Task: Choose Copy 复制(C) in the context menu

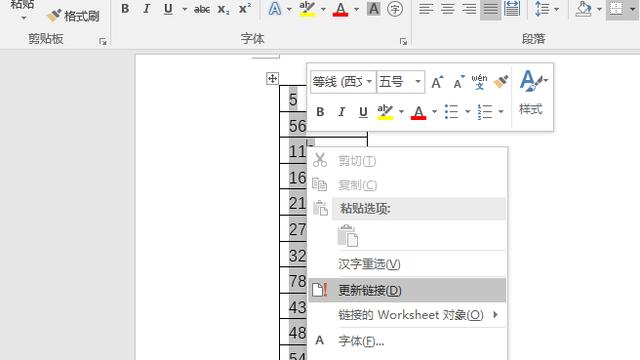Action: pos(407,185)
